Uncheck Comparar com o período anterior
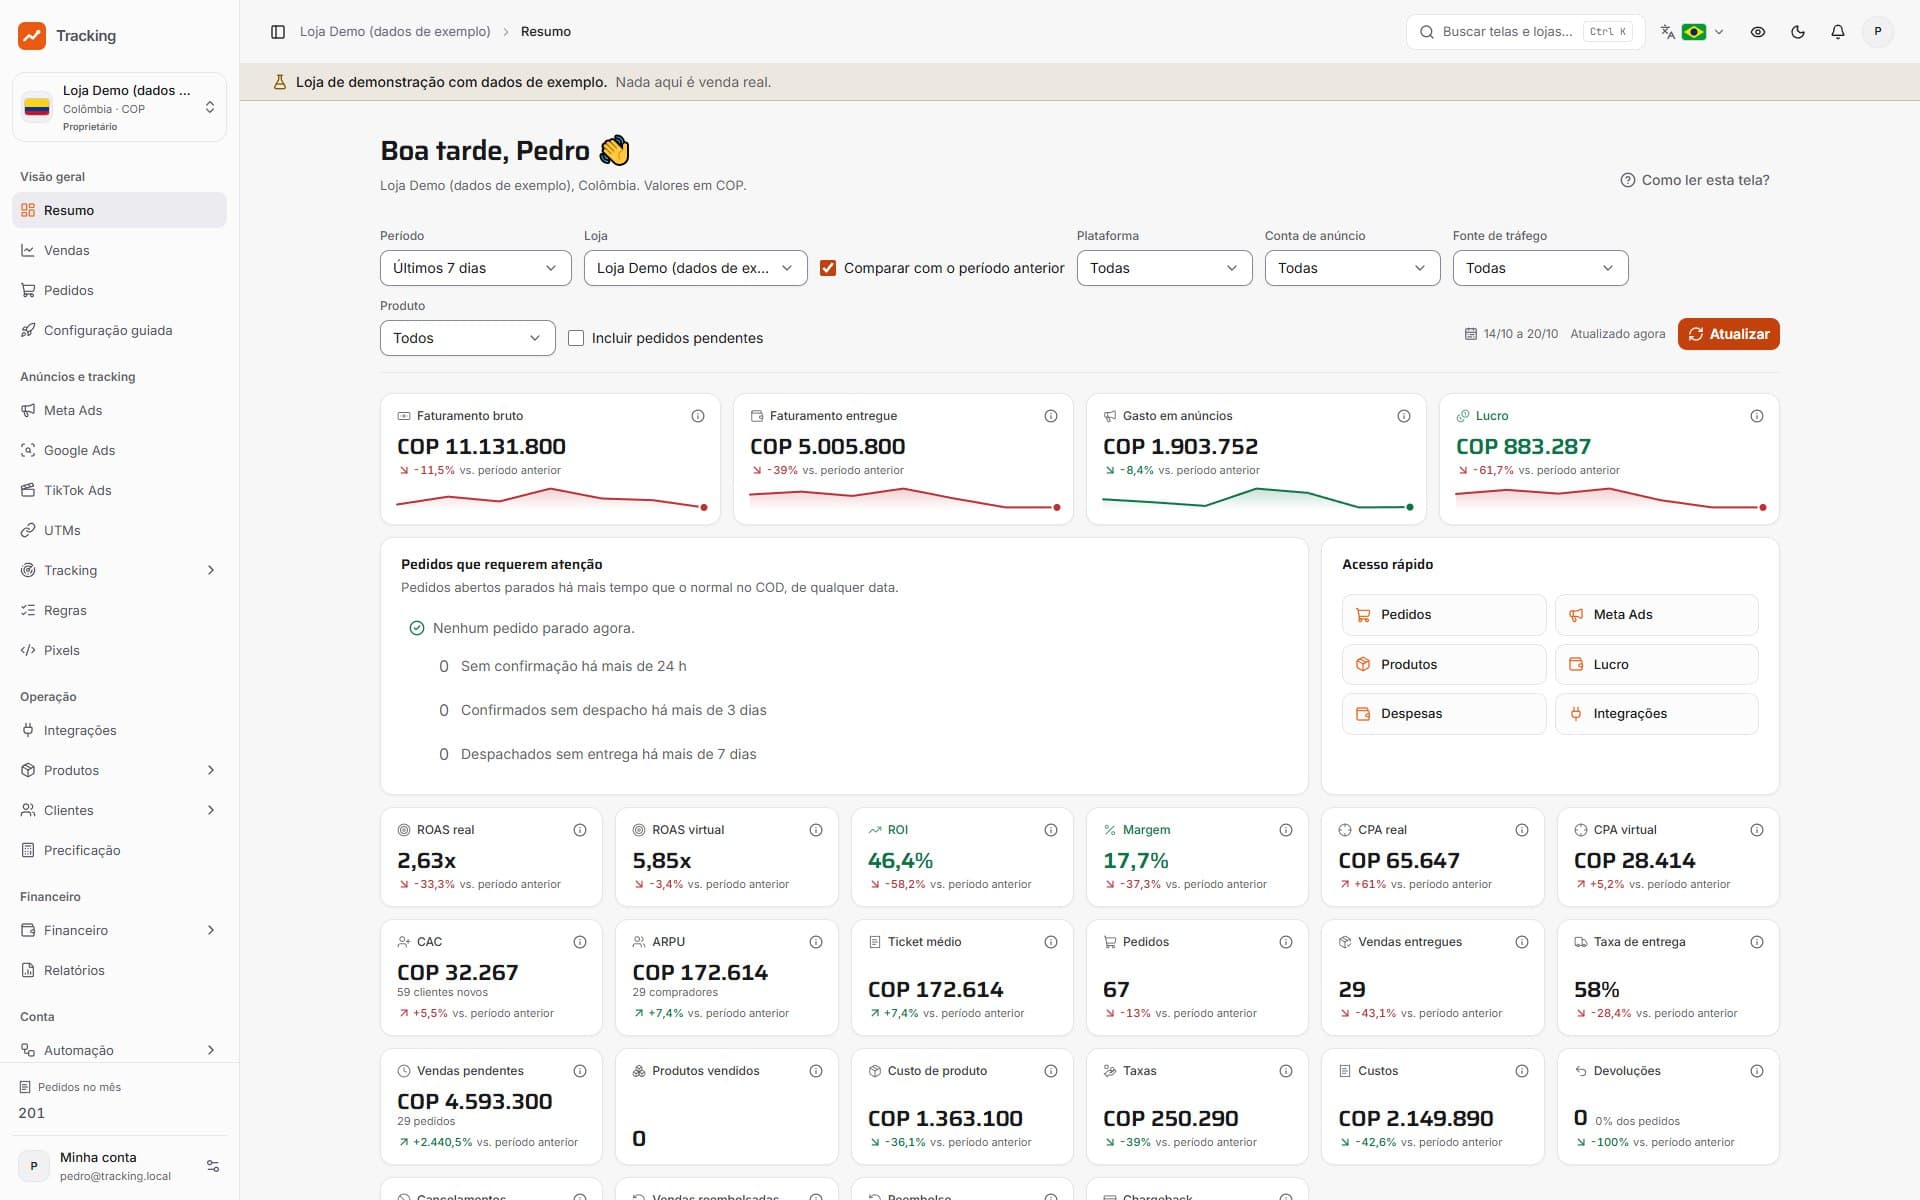 (x=828, y=268)
